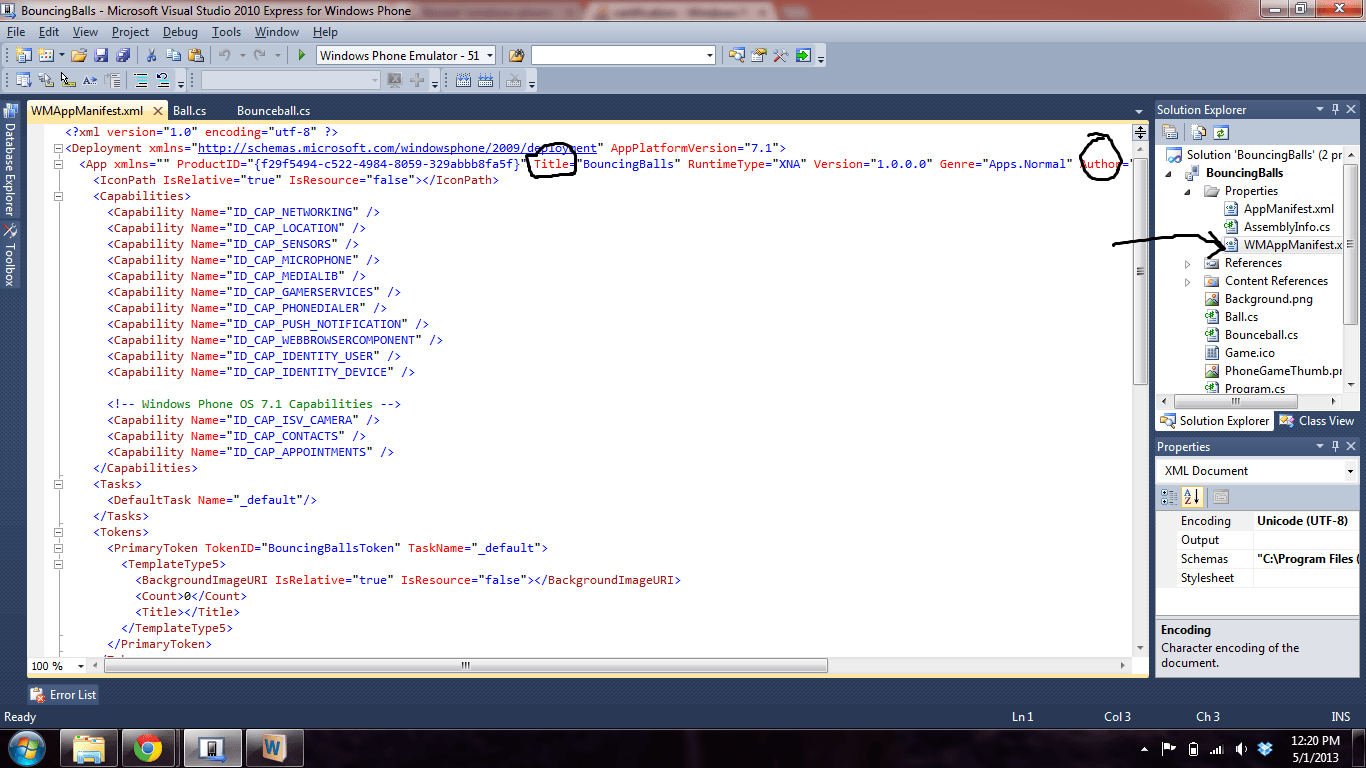
Task: Save the current file with the Save icon
Action: coord(100,56)
